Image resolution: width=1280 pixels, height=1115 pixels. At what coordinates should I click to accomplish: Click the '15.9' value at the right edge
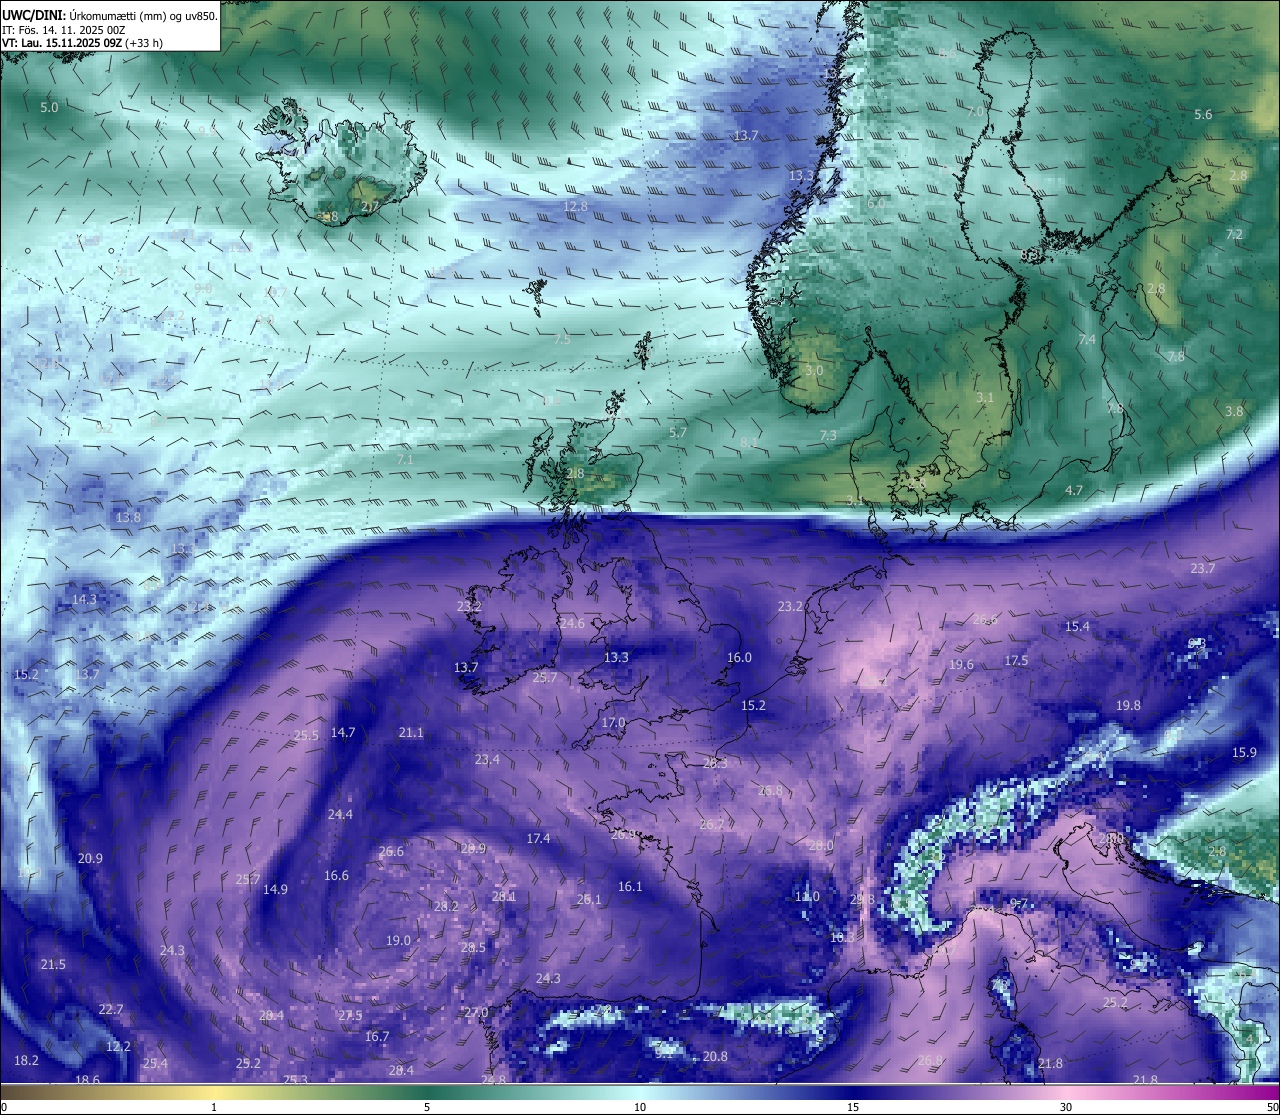[x=1244, y=752]
